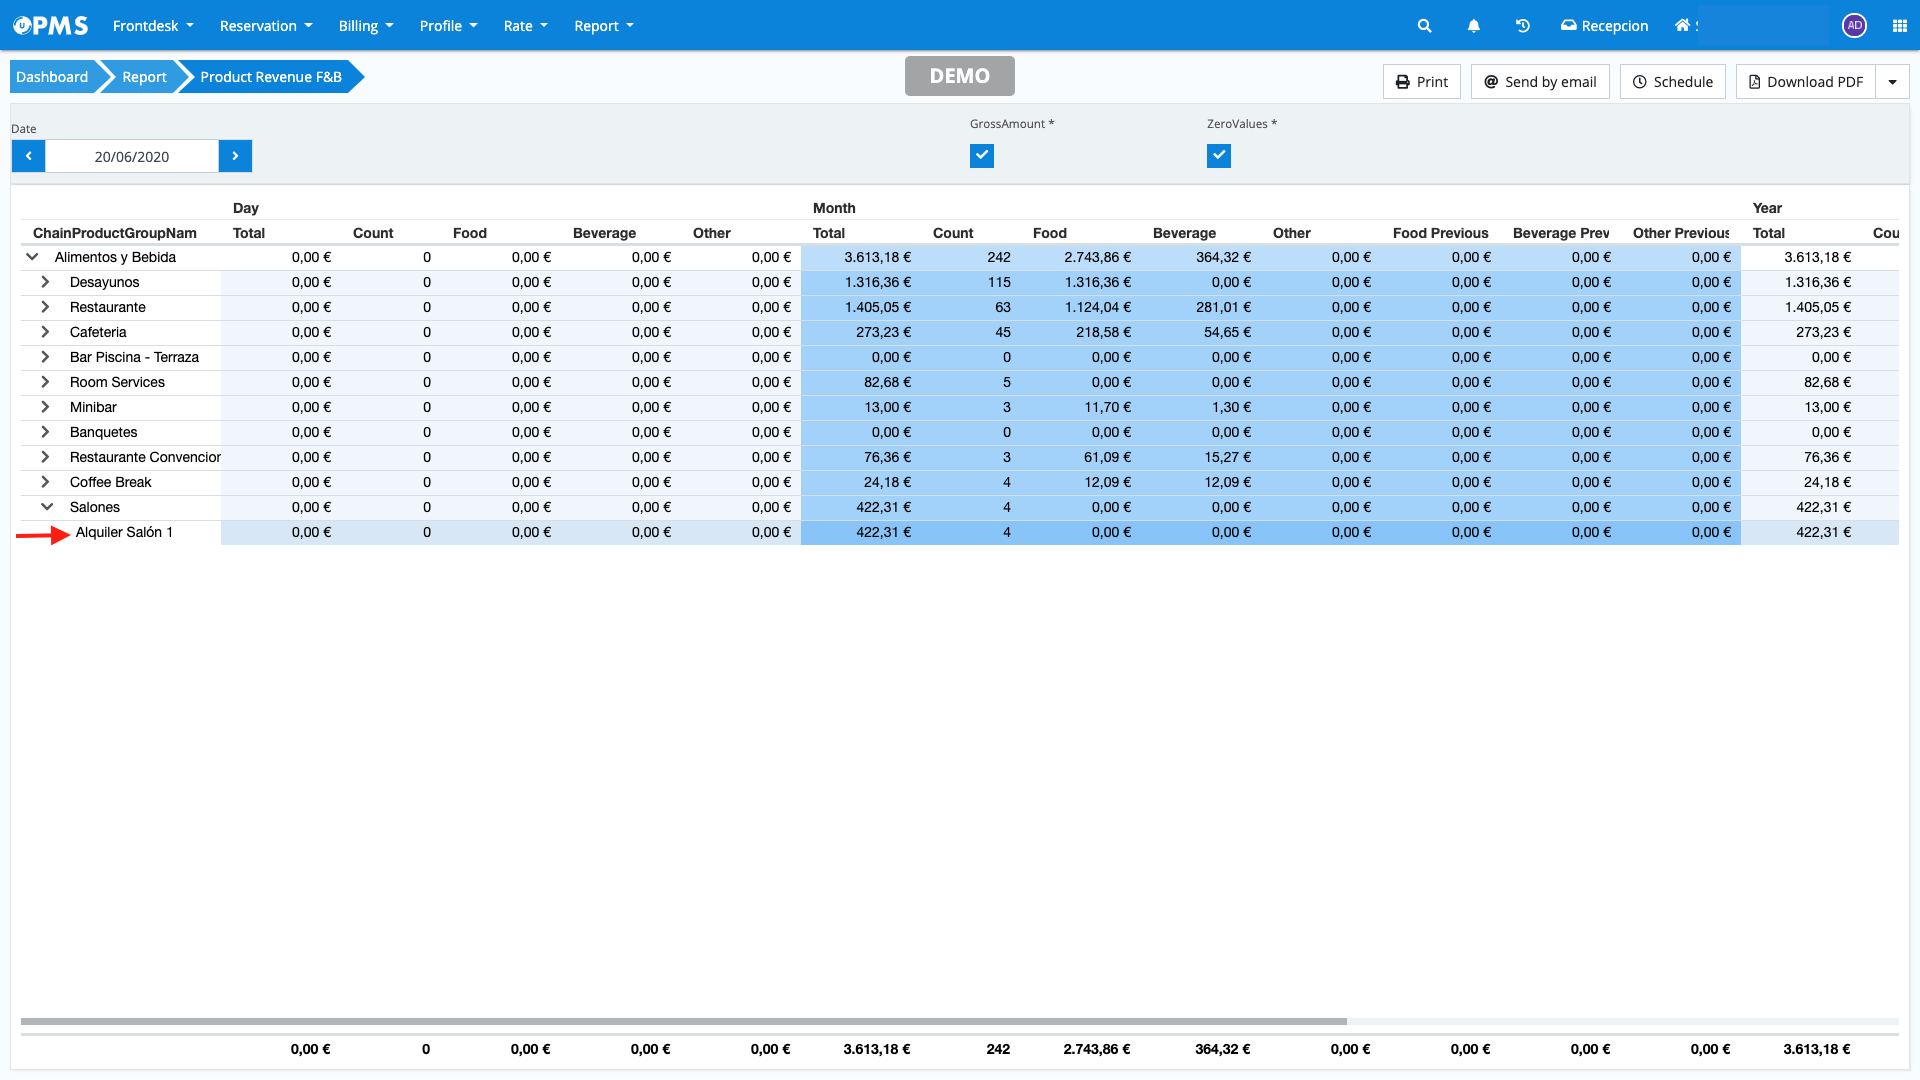Image resolution: width=1920 pixels, height=1080 pixels.
Task: Click the Send by email button
Action: point(1539,82)
